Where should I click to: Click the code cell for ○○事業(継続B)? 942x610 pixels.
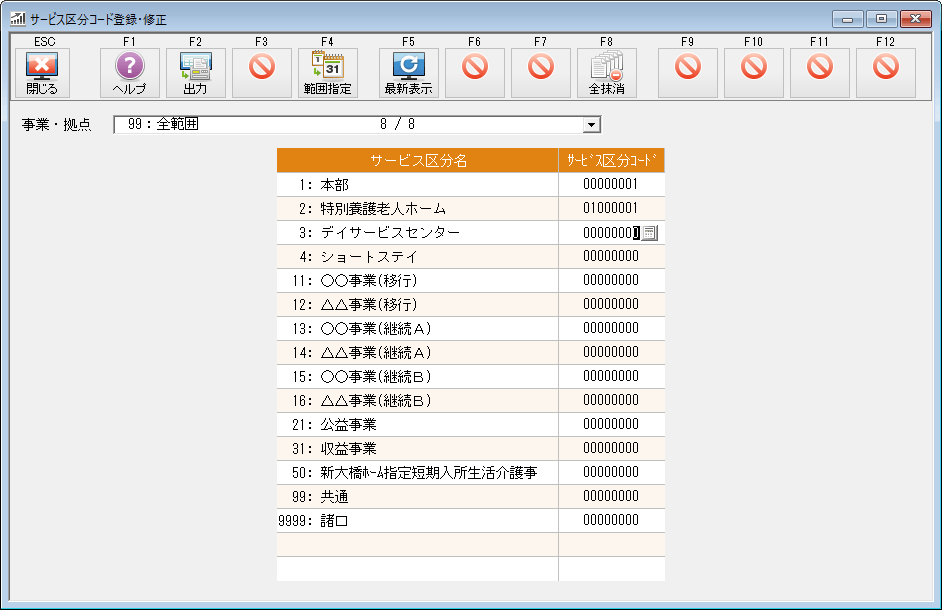612,377
